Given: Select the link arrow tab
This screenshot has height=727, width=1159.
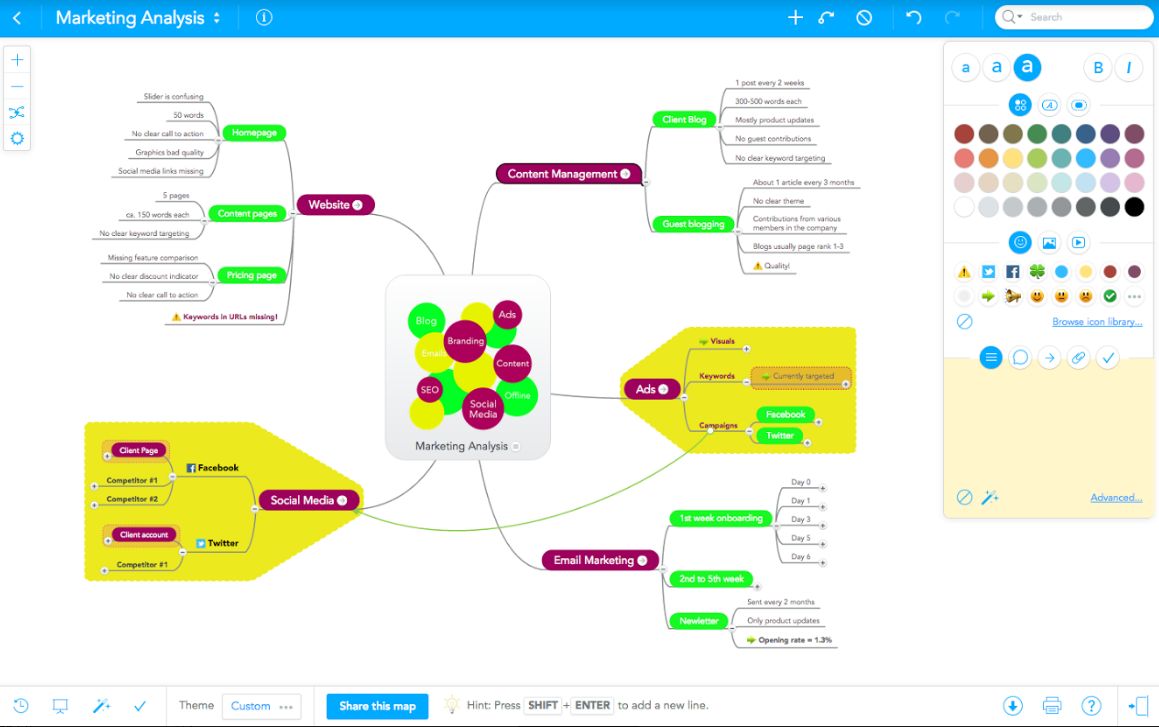Looking at the screenshot, I should (1049, 358).
